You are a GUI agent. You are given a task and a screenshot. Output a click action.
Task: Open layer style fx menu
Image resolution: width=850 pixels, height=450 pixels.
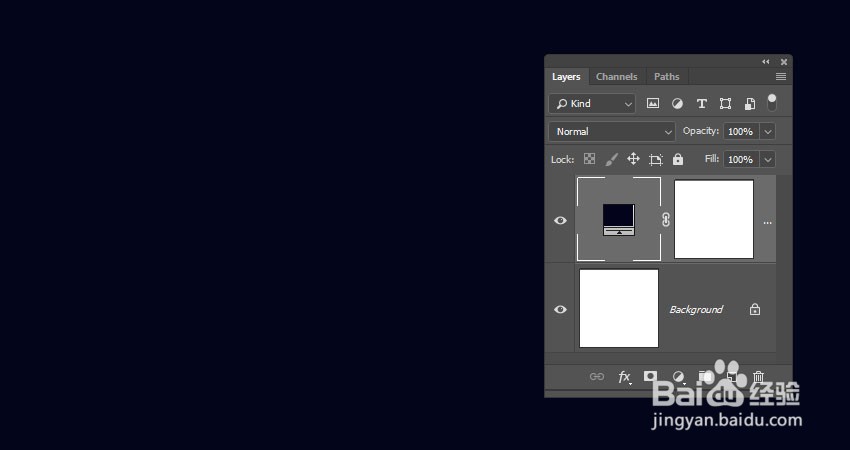point(624,377)
